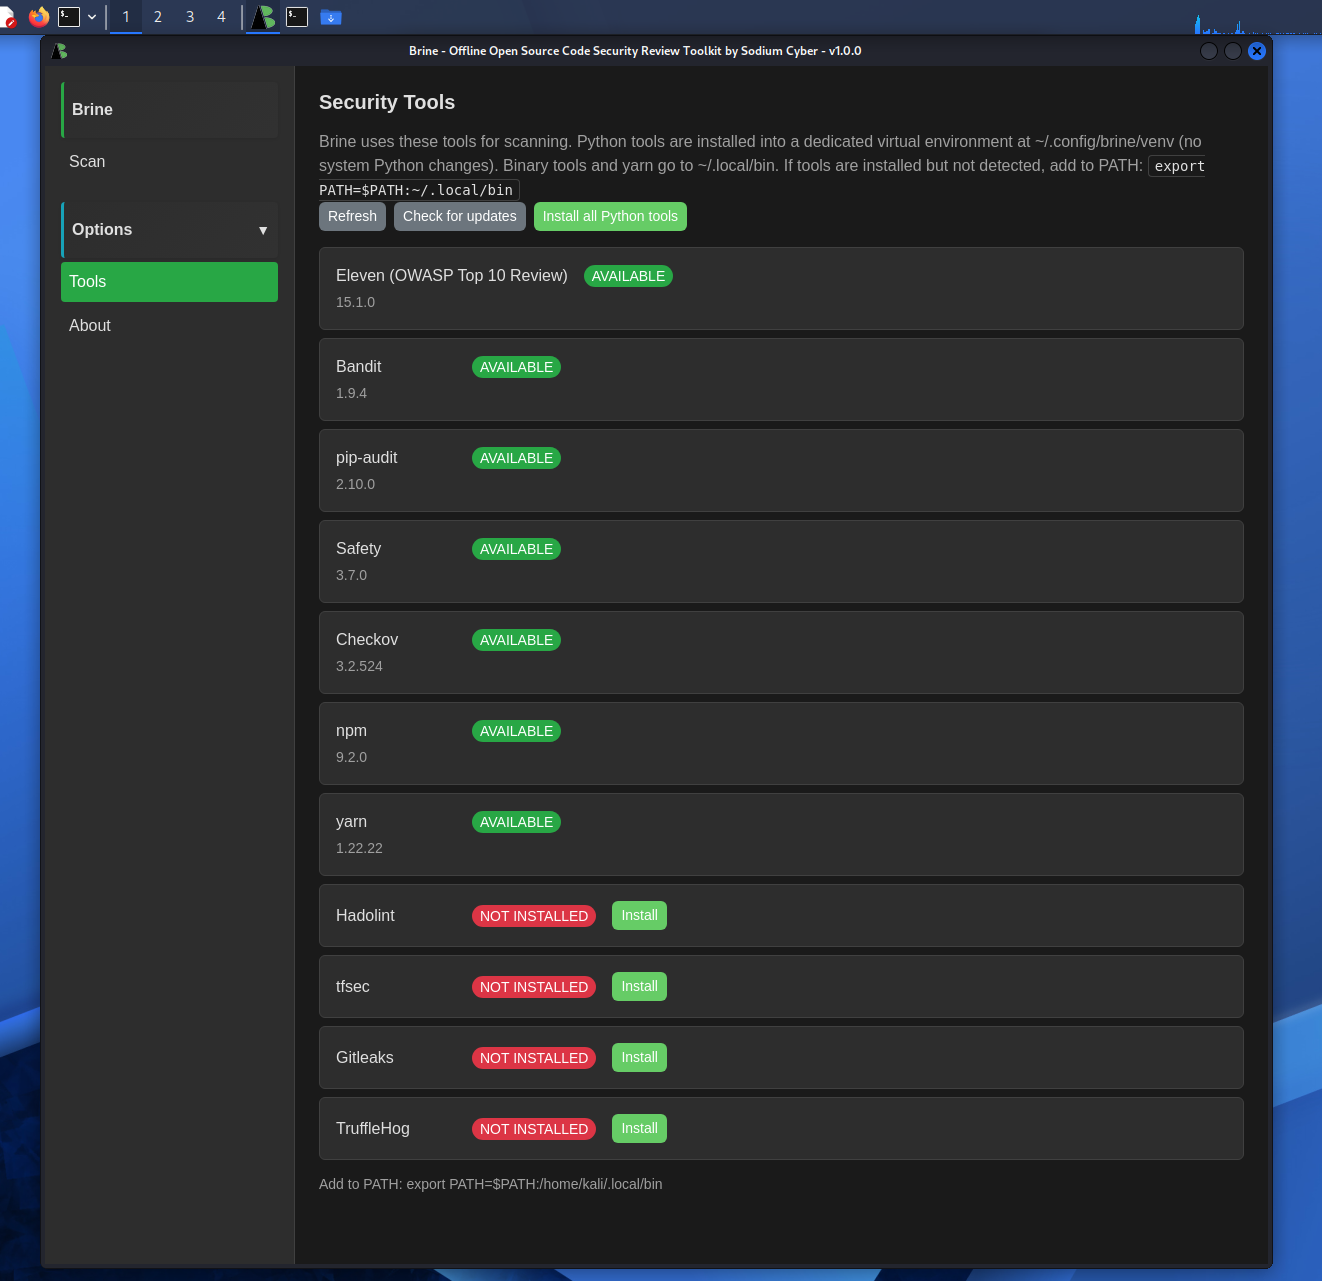The image size is (1322, 1281).
Task: Open the text editor icon at far left
Action: [x=8, y=17]
